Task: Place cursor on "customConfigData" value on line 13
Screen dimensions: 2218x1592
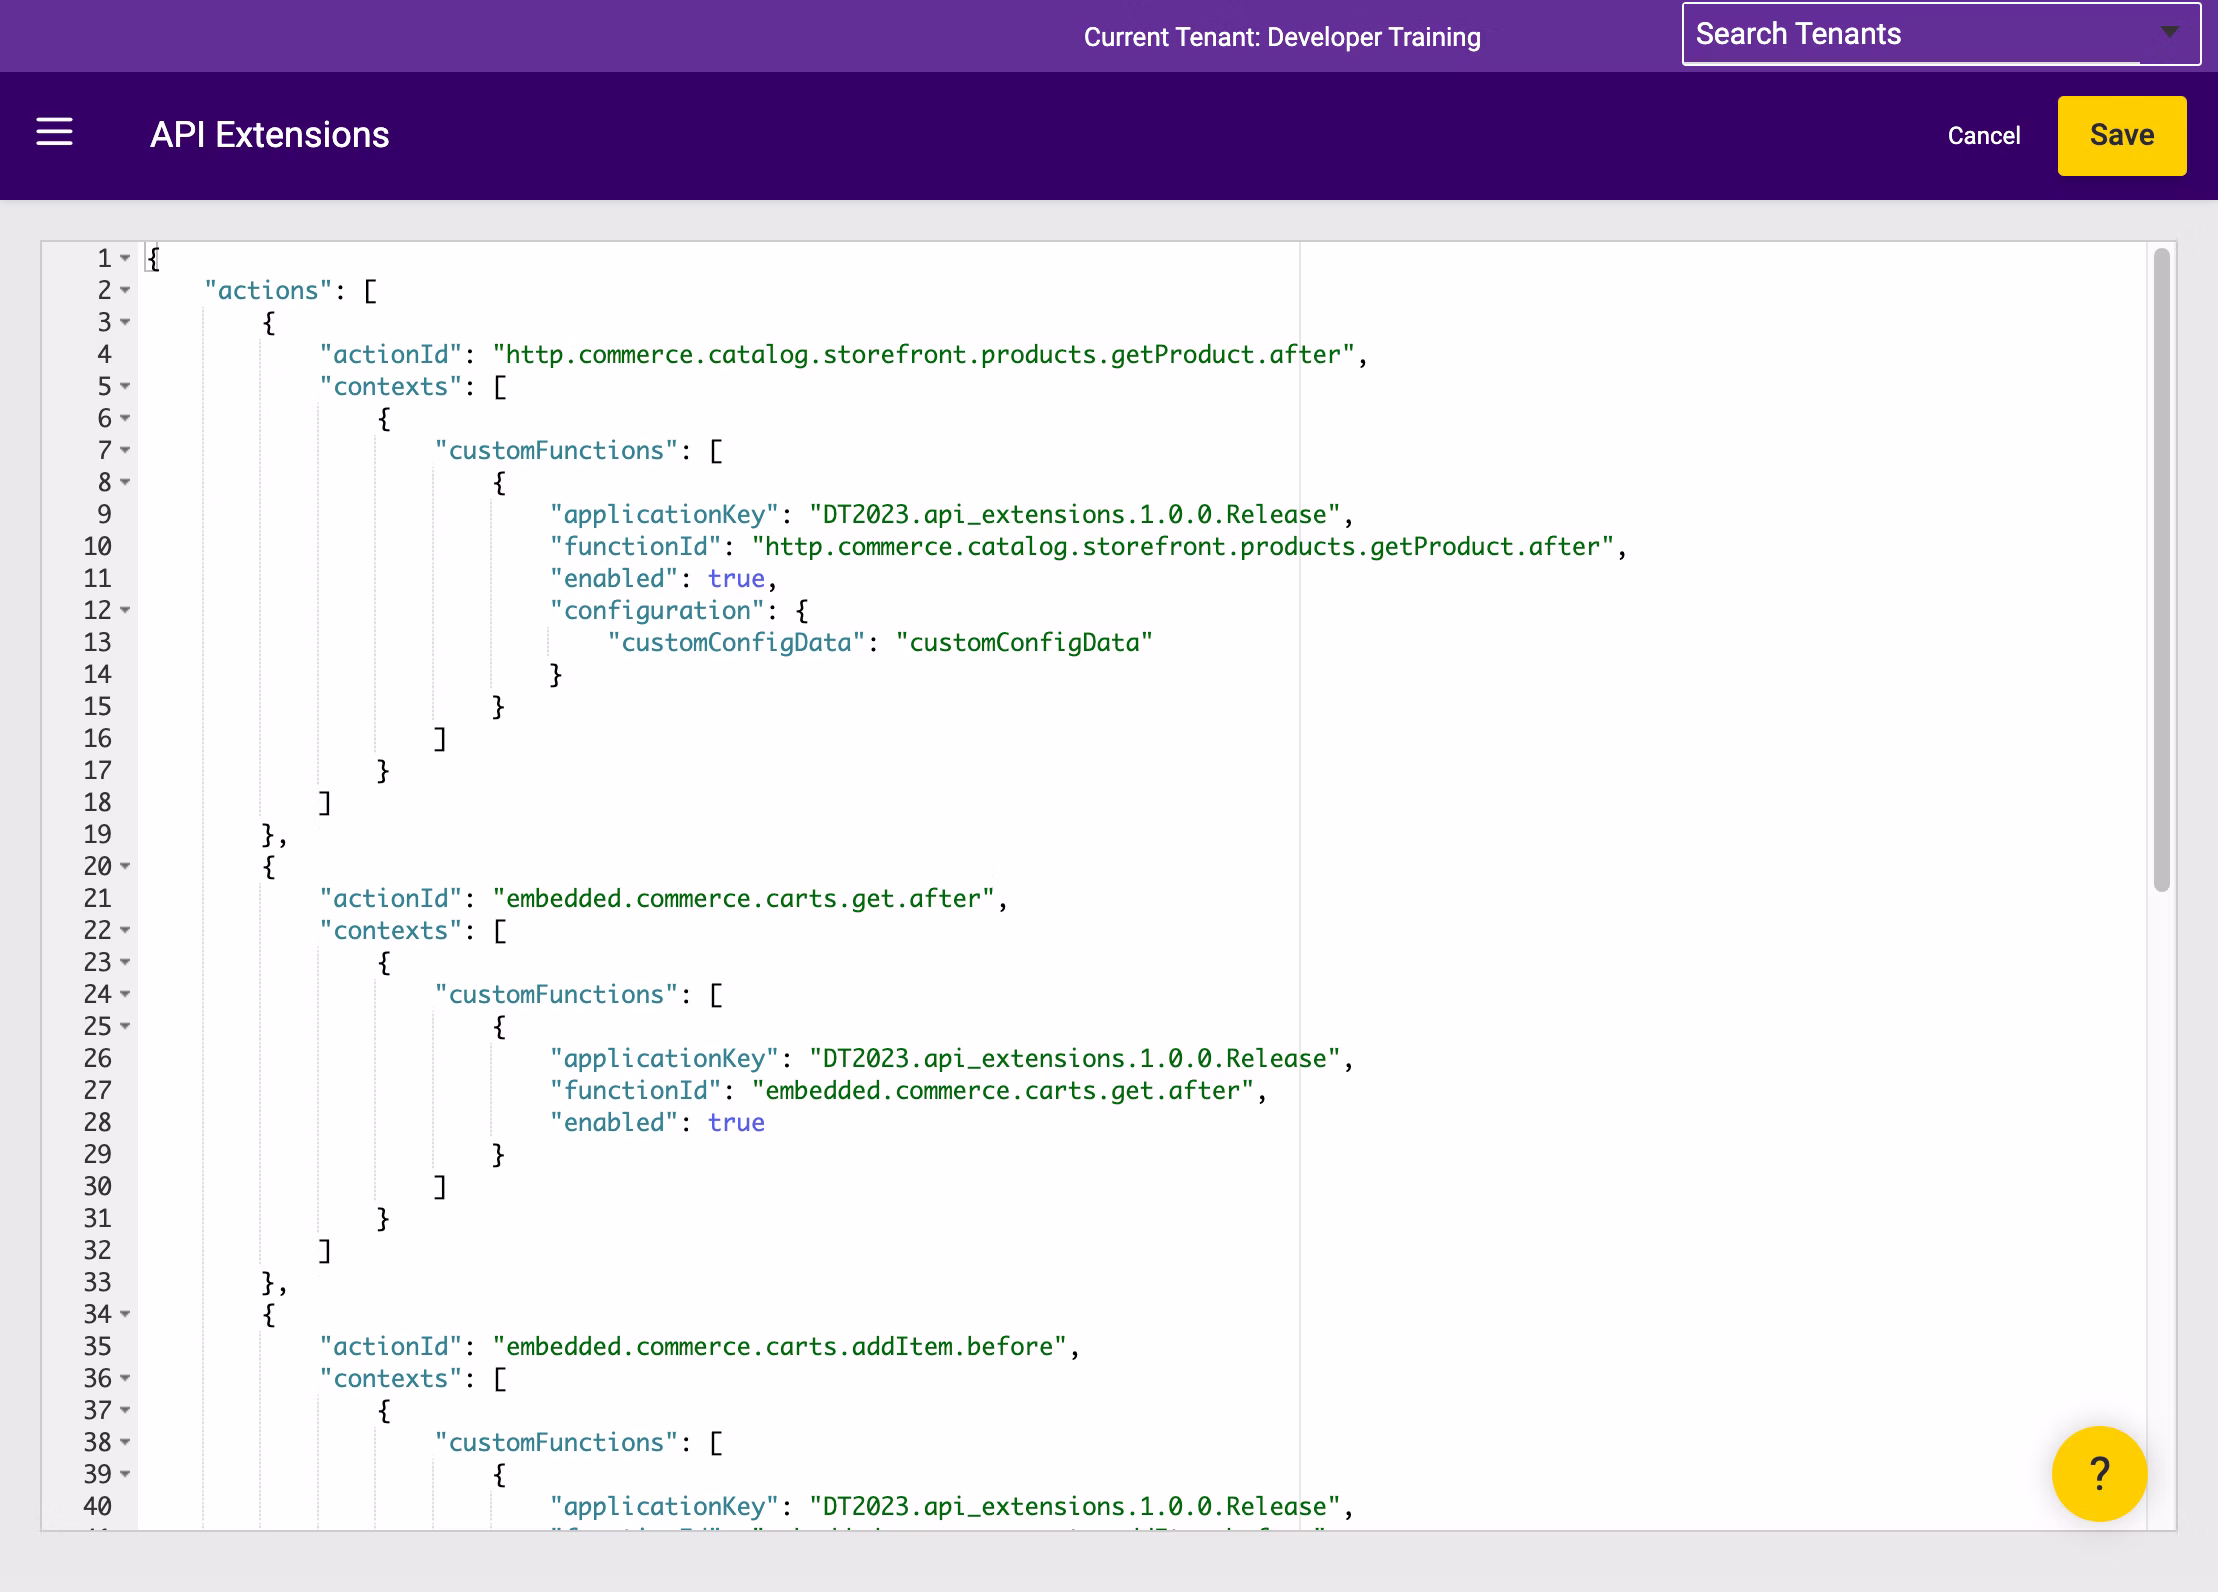Action: point(1024,643)
